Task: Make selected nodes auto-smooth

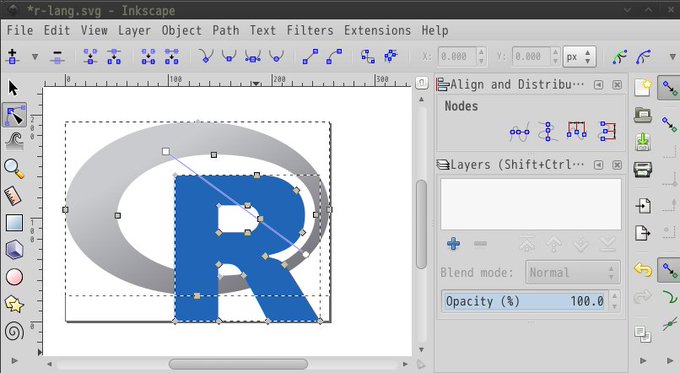Action: click(x=276, y=56)
